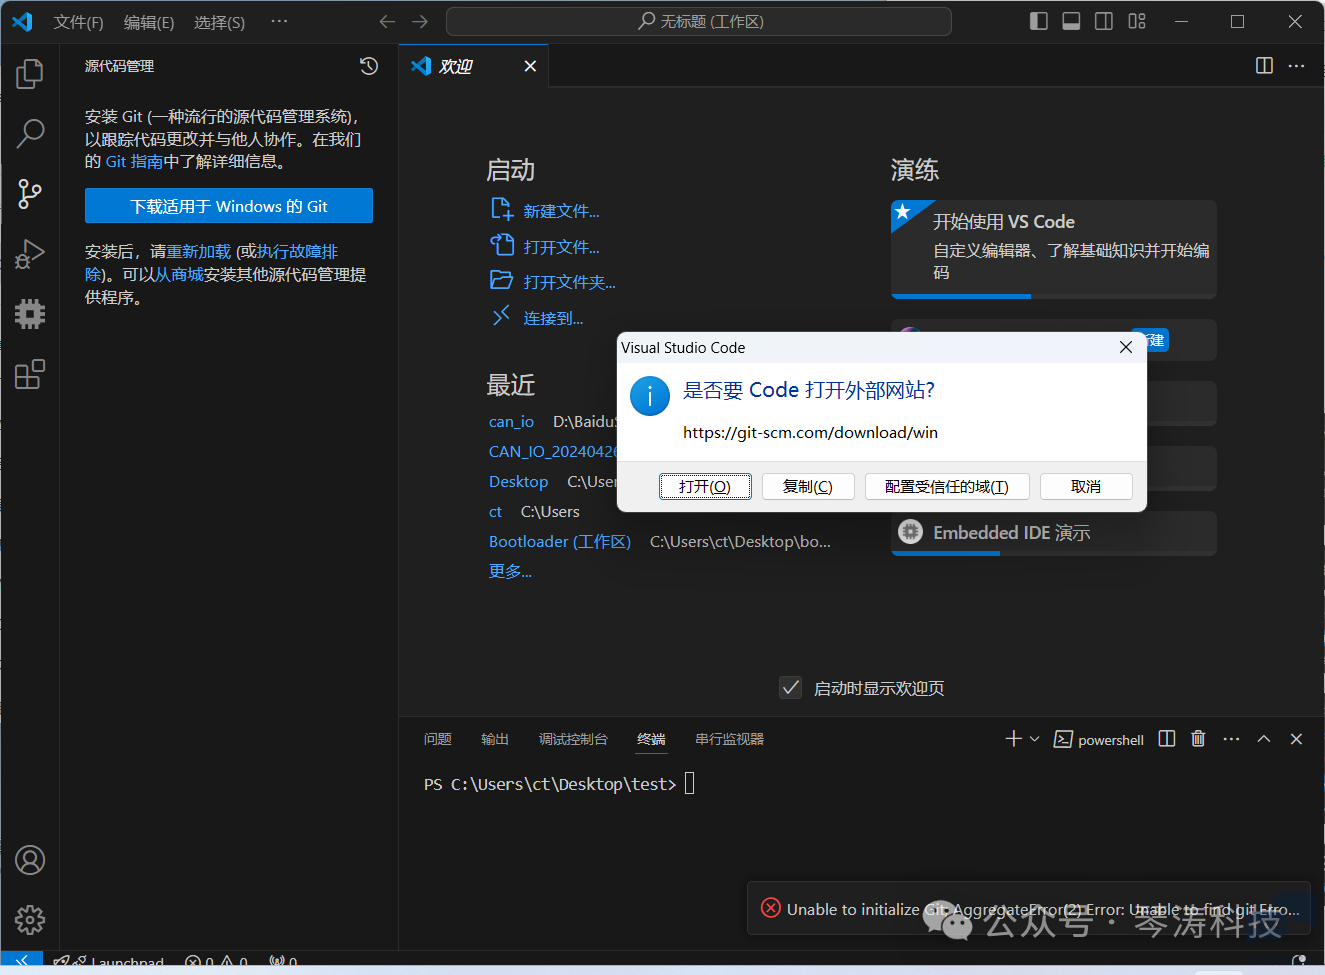Open the Embedded IDE chip icon view
Viewport: 1325px width, 975px height.
point(30,314)
